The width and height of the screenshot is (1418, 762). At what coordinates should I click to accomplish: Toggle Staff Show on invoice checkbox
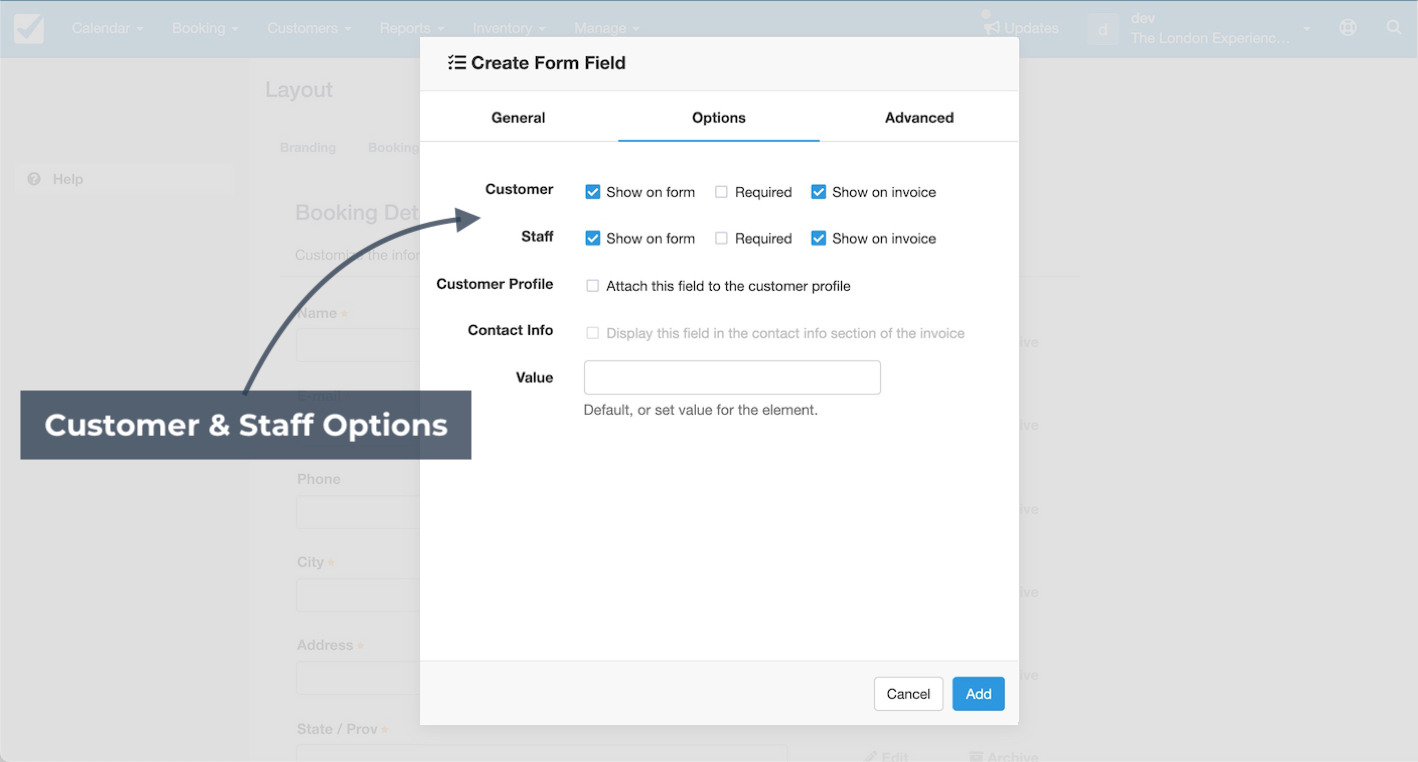(x=819, y=238)
